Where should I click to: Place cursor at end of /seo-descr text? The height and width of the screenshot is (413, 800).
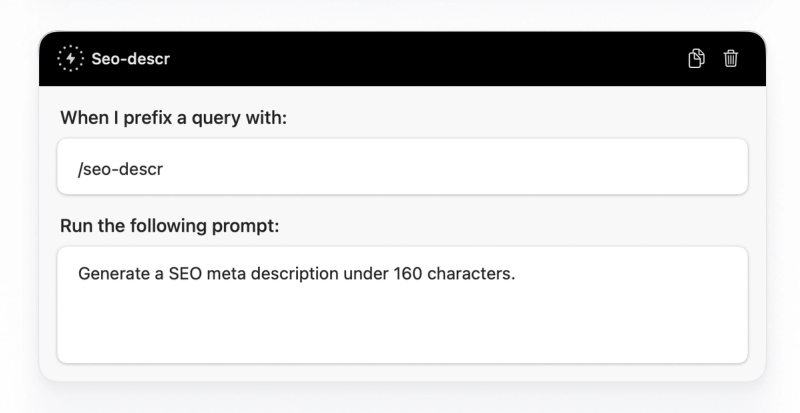[164, 169]
